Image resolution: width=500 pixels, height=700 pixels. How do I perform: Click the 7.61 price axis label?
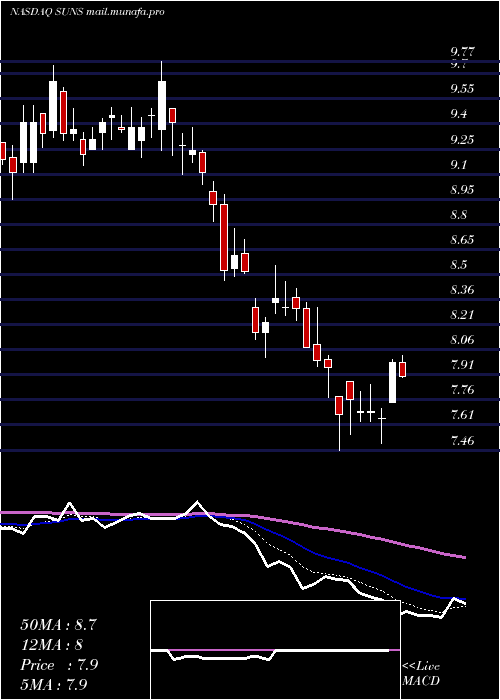[x=462, y=415]
